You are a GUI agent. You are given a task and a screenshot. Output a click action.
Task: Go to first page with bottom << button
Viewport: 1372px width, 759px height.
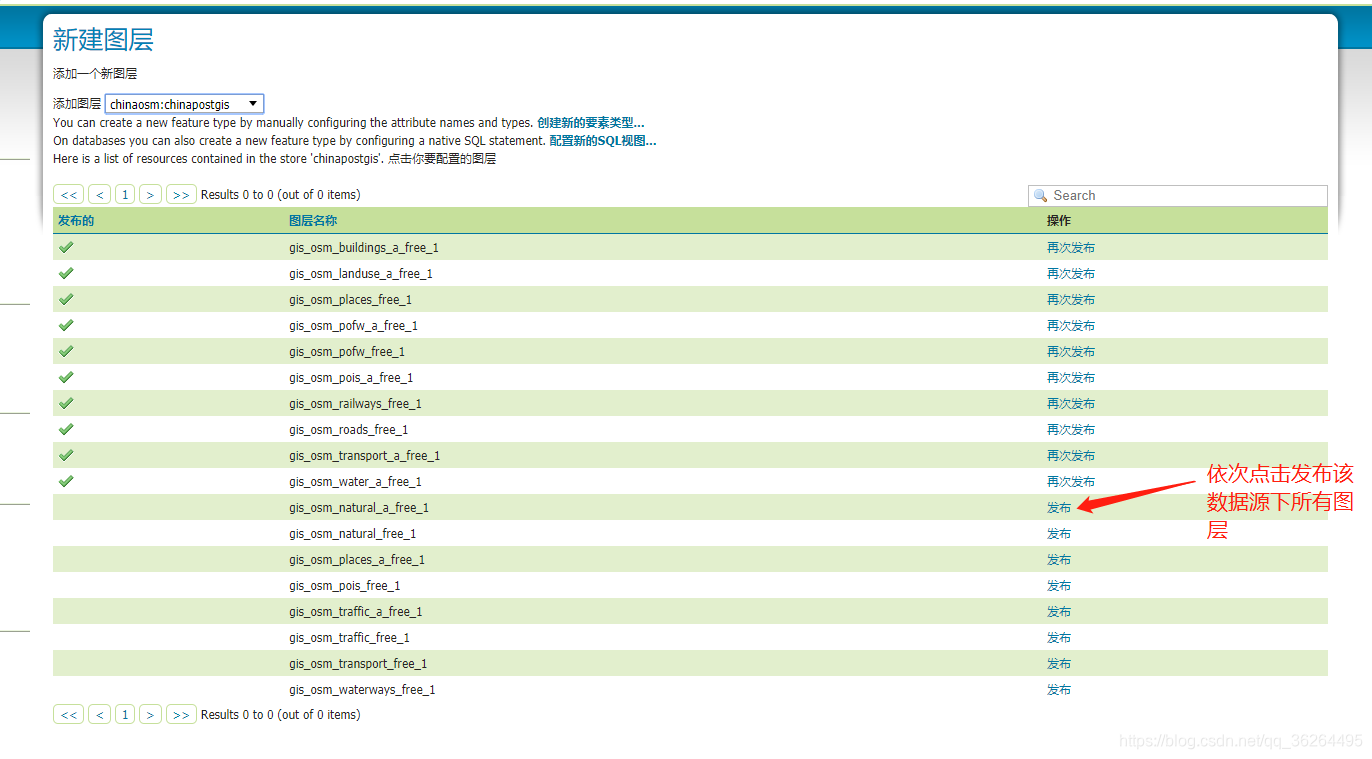(69, 715)
